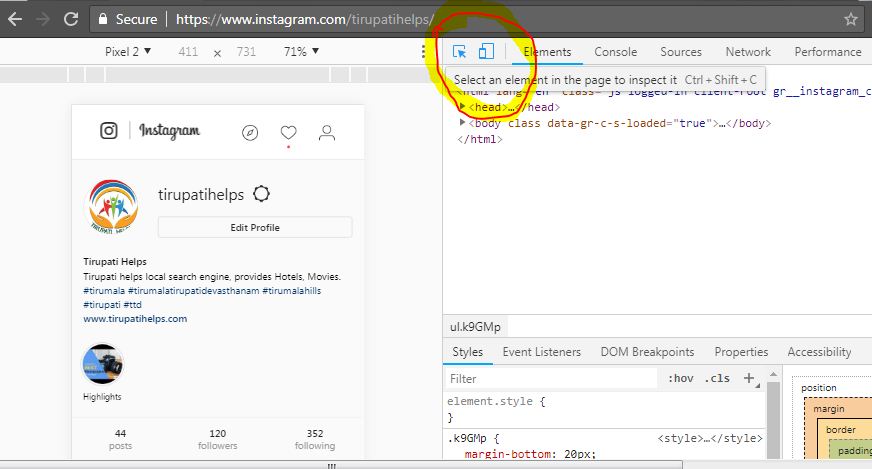Expand the head element node
The width and height of the screenshot is (872, 469).
(462, 106)
